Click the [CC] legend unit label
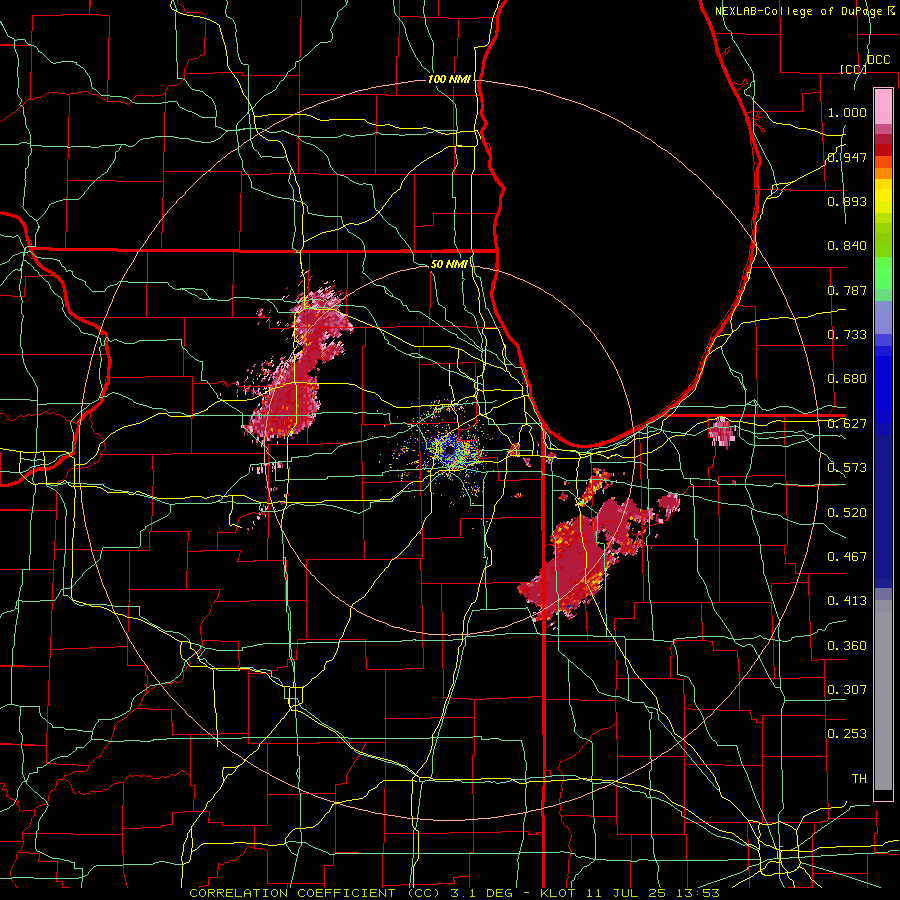 click(x=853, y=69)
